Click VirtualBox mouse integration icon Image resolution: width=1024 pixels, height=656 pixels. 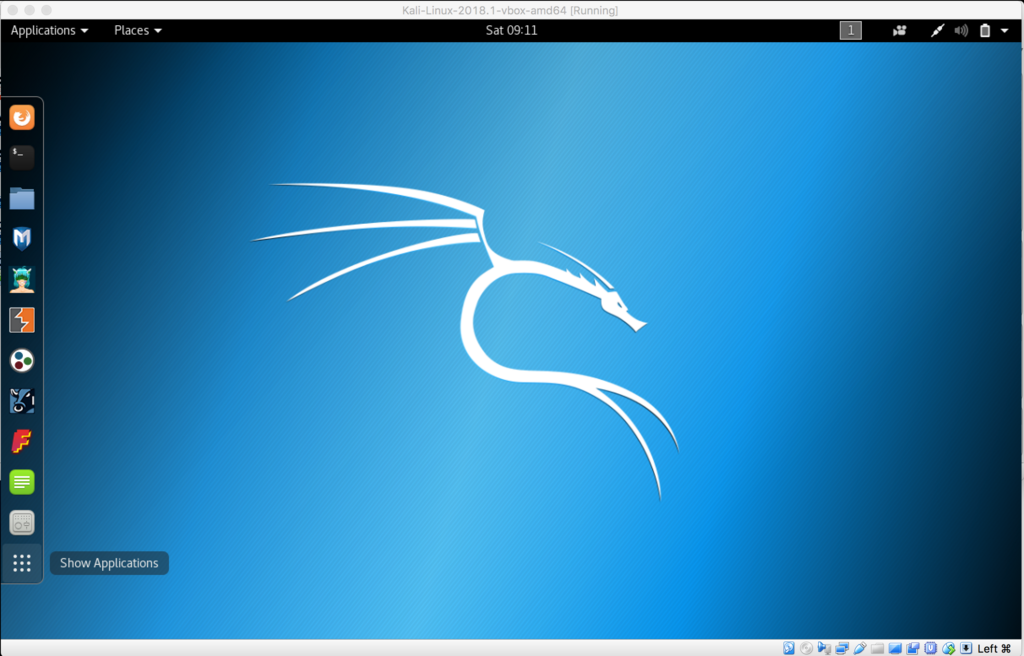[948, 648]
